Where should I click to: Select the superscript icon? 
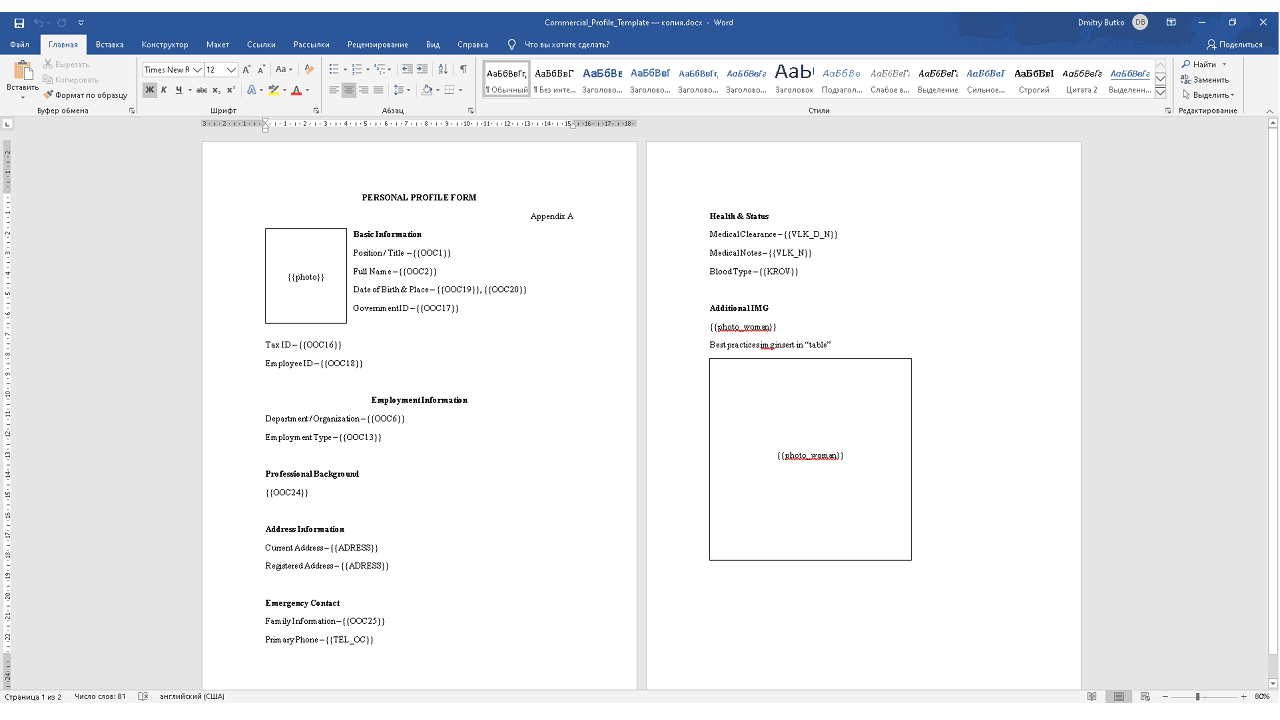pos(231,89)
